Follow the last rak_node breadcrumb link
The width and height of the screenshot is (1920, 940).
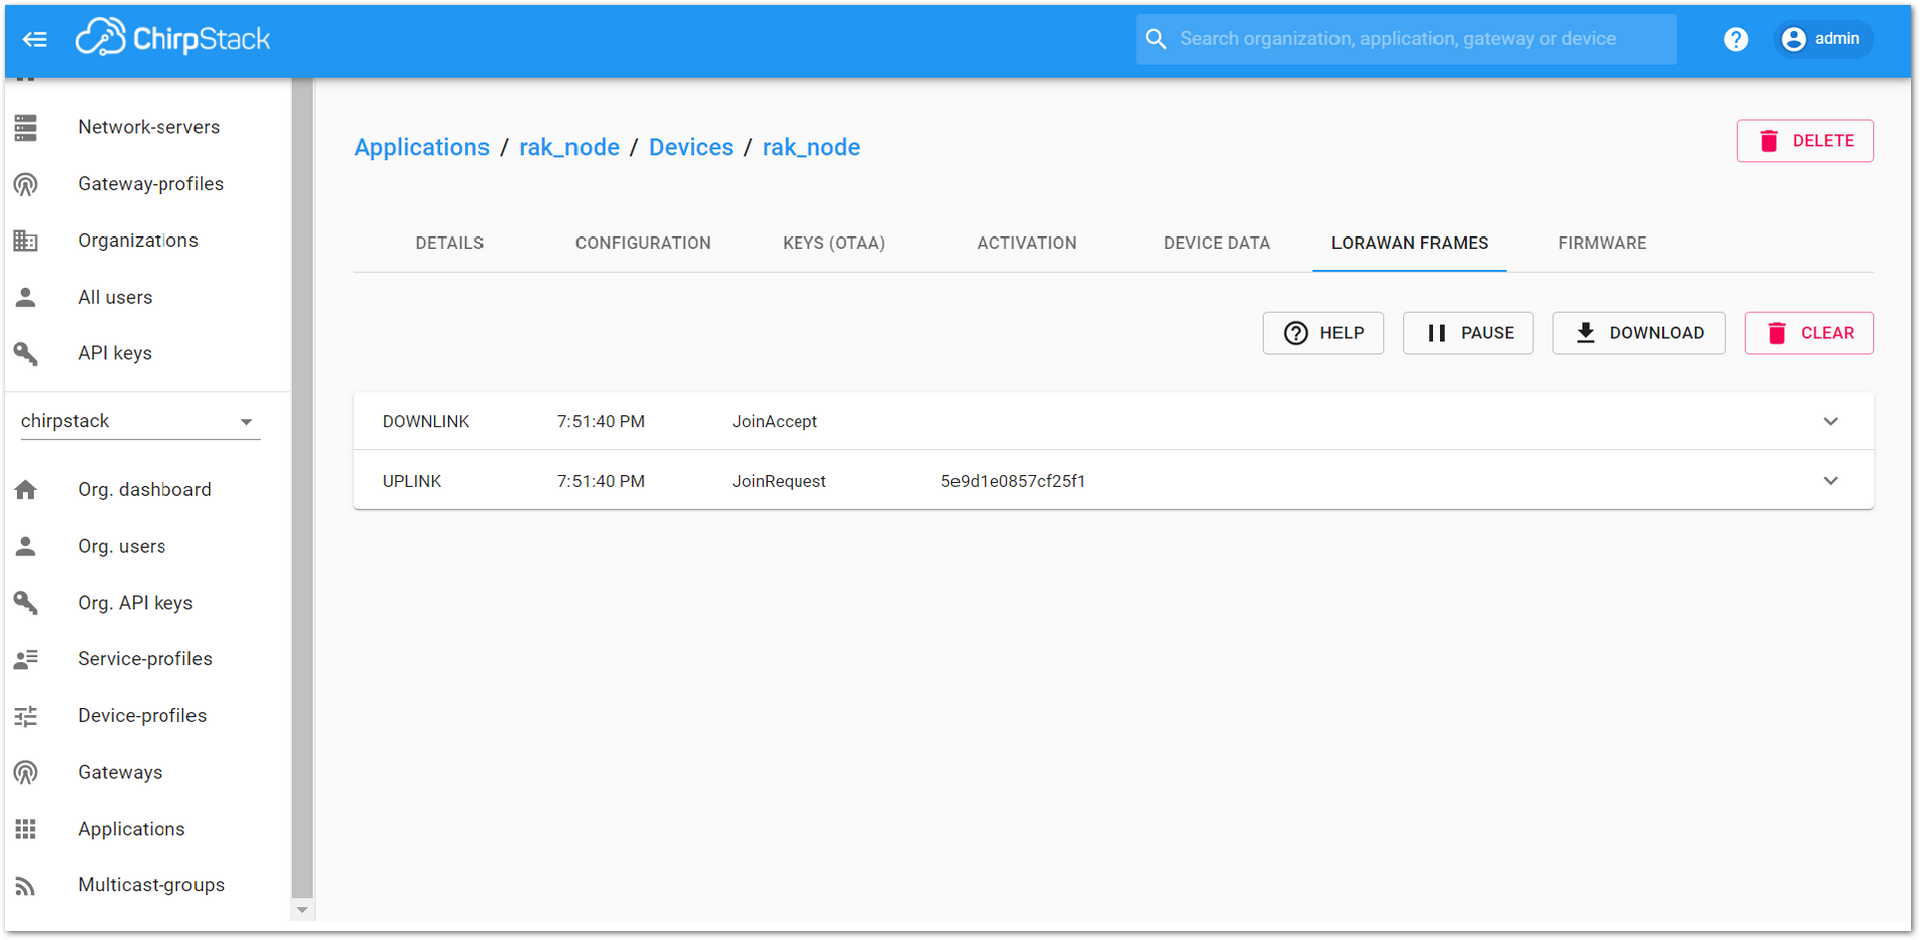tap(811, 147)
